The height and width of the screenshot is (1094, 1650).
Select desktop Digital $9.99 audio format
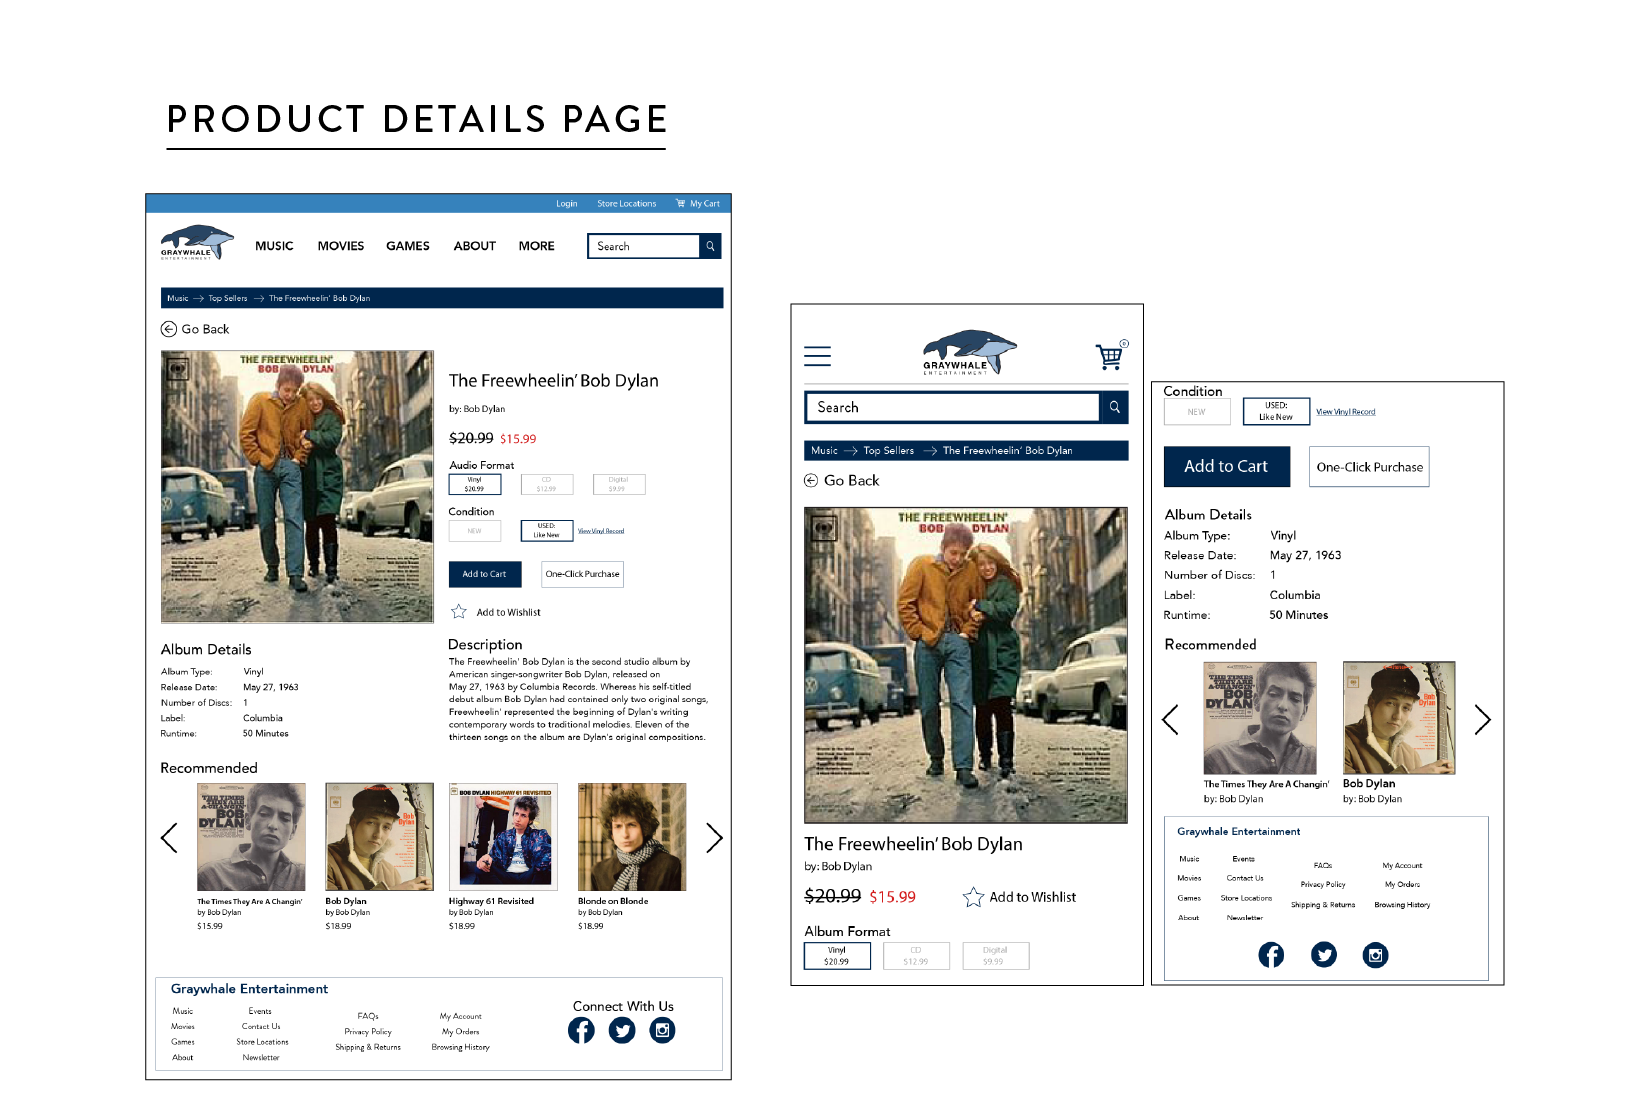click(619, 484)
